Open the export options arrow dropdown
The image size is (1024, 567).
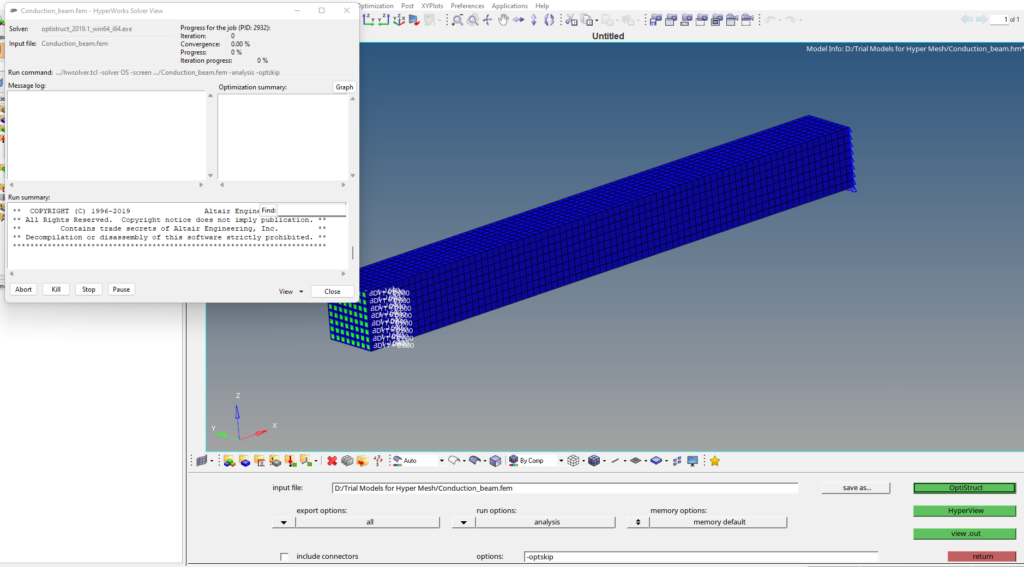click(x=283, y=523)
